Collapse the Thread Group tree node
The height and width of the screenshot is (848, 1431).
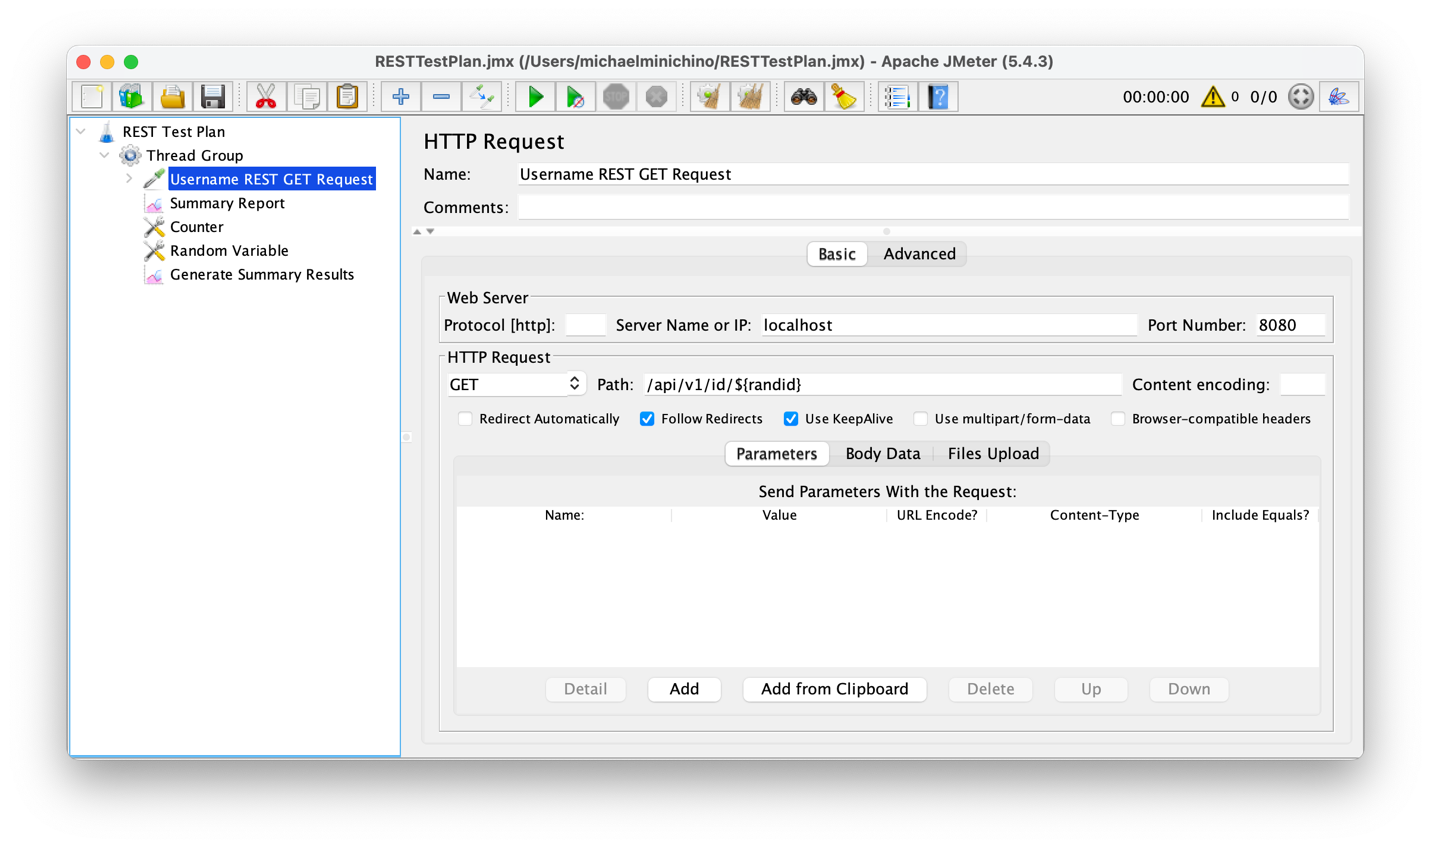pos(105,156)
